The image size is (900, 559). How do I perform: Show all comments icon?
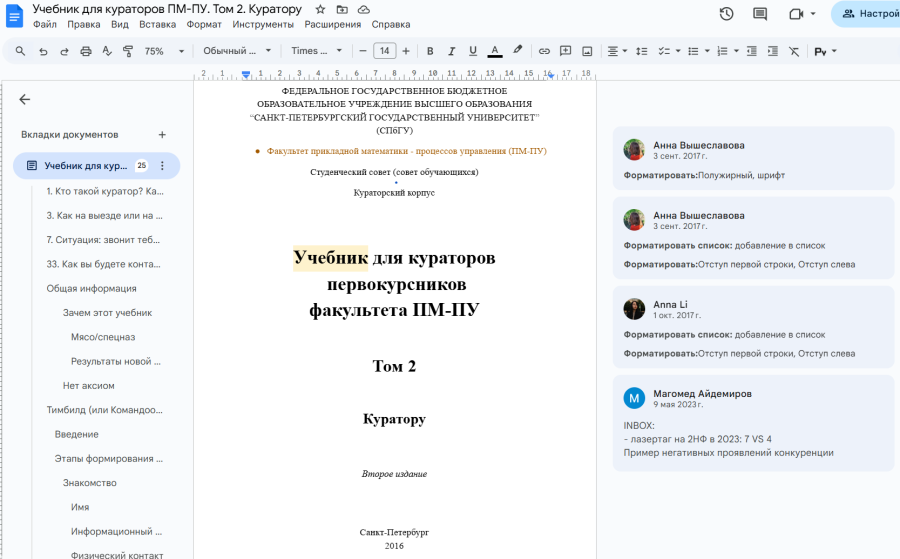click(760, 14)
